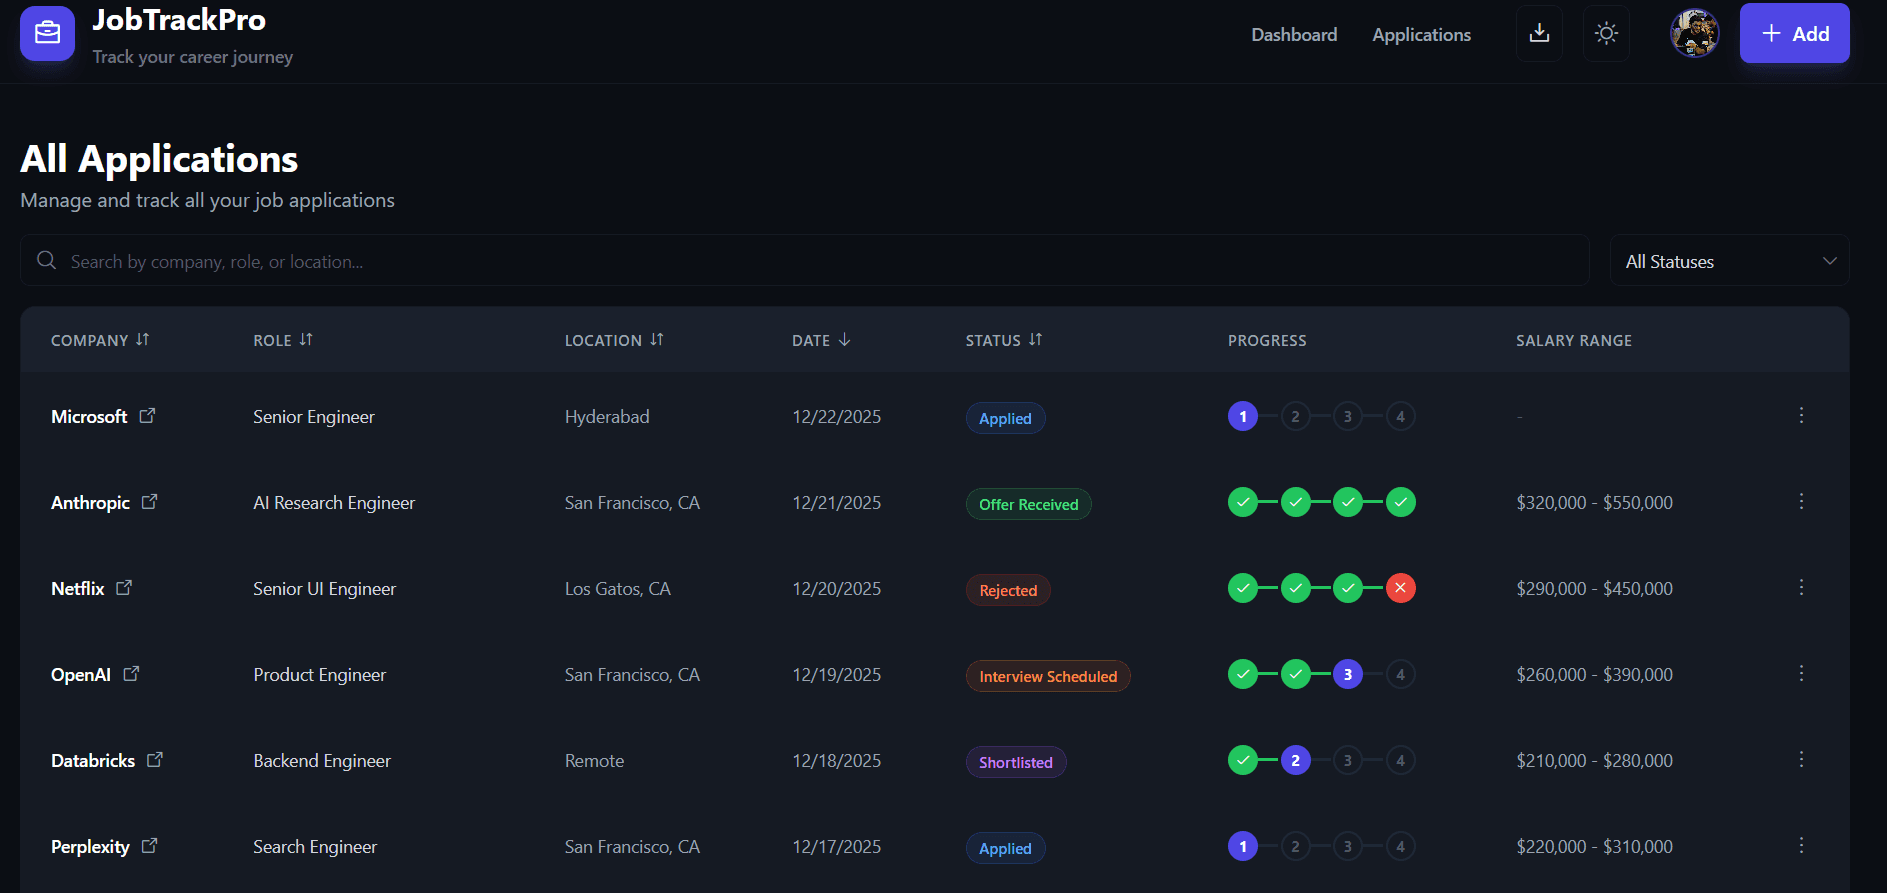Screen dimensions: 1887x893
Task: Open row actions menu for Microsoft
Action: [x=1801, y=415]
